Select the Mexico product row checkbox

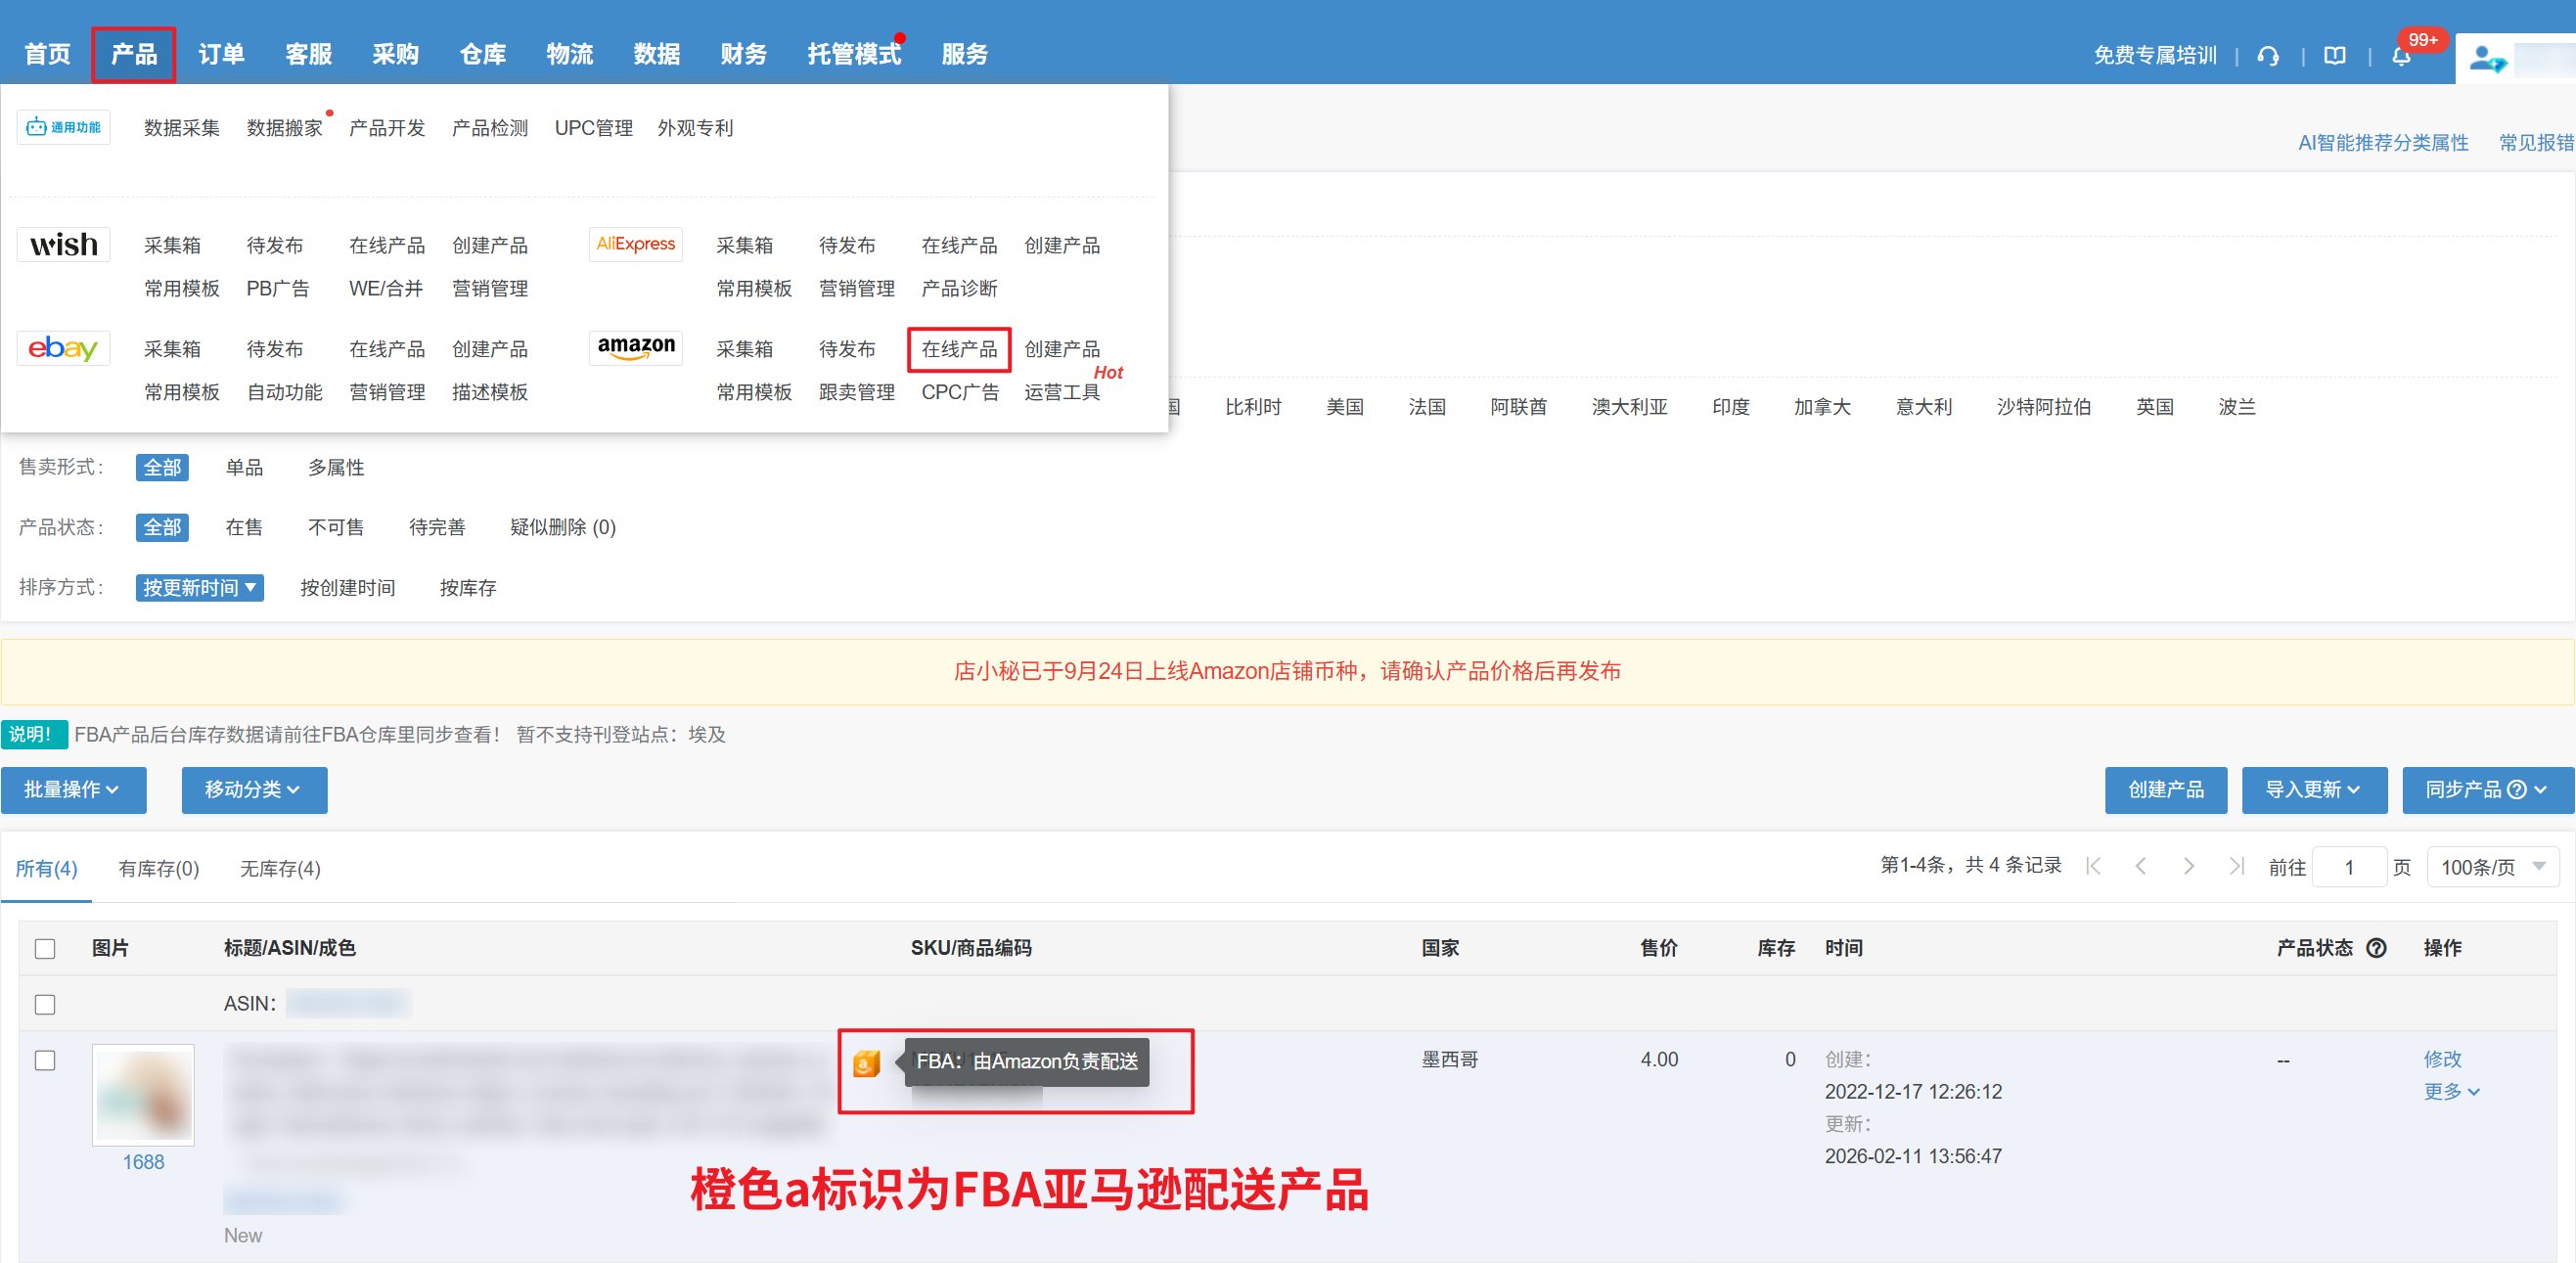coord(45,1060)
